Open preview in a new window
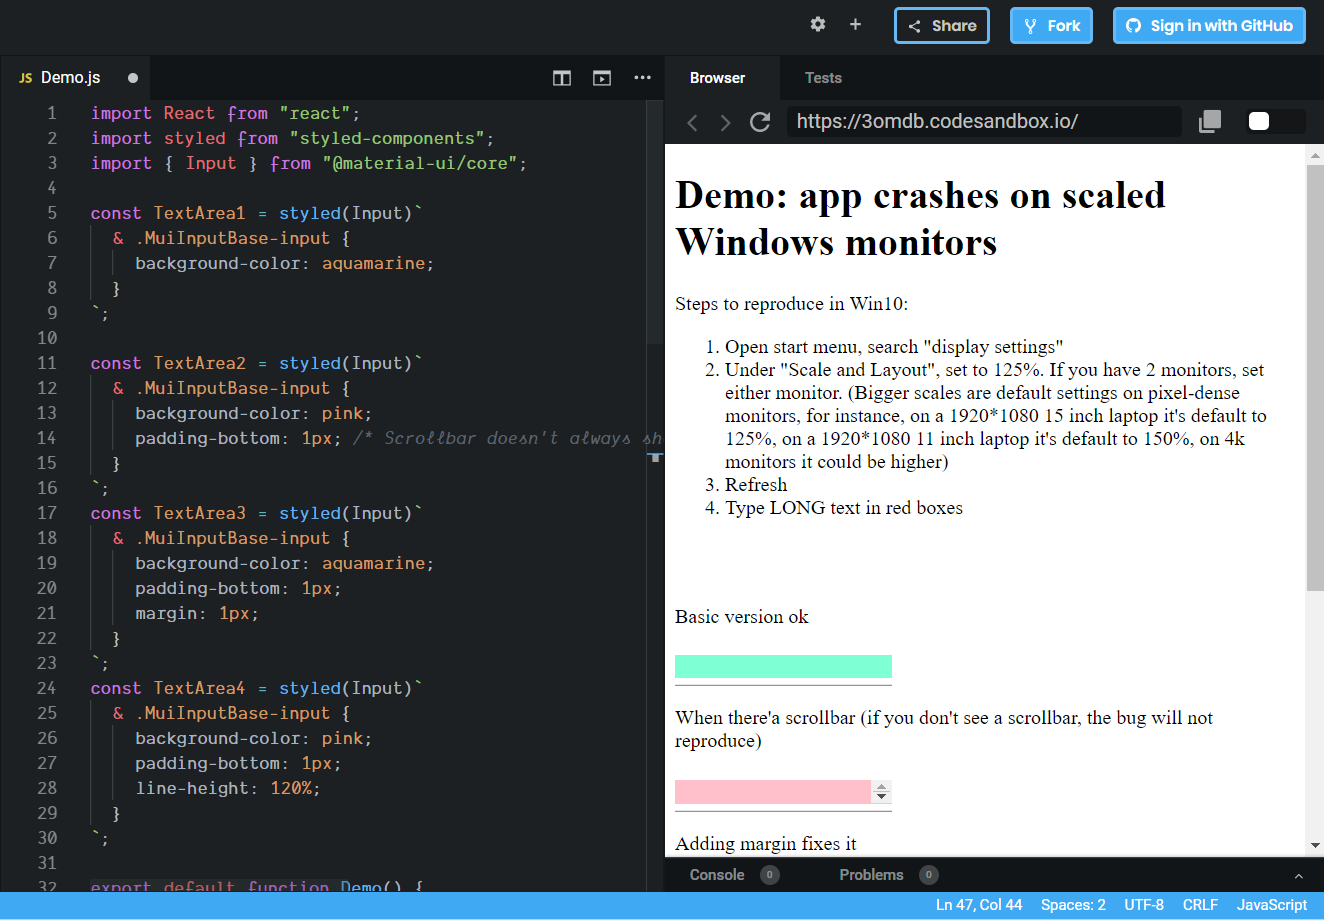 point(601,77)
